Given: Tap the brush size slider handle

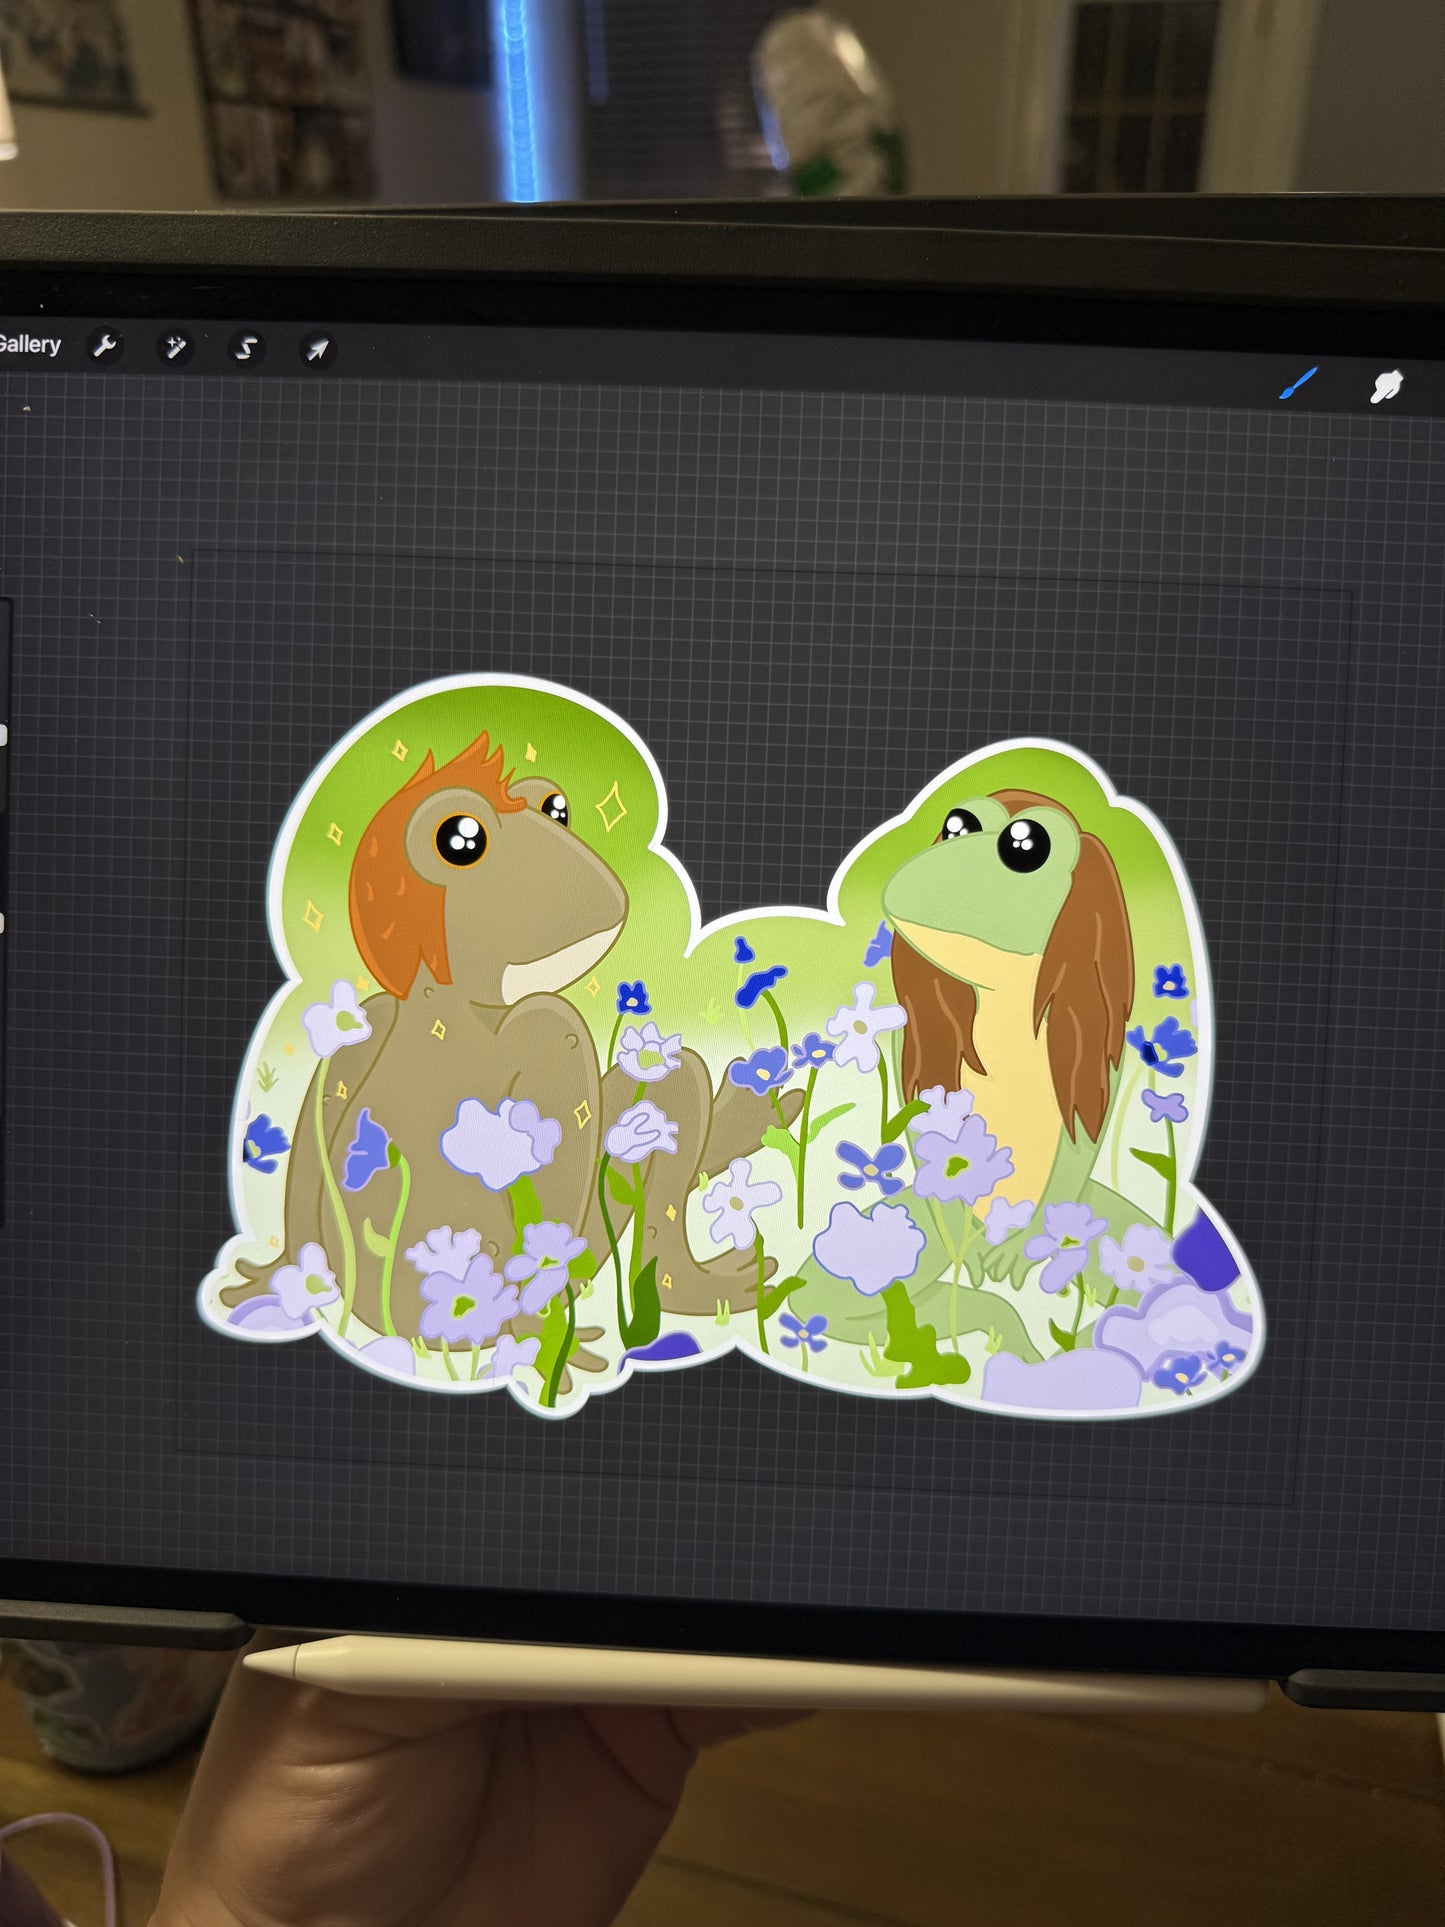Looking at the screenshot, I should (x=4, y=736).
